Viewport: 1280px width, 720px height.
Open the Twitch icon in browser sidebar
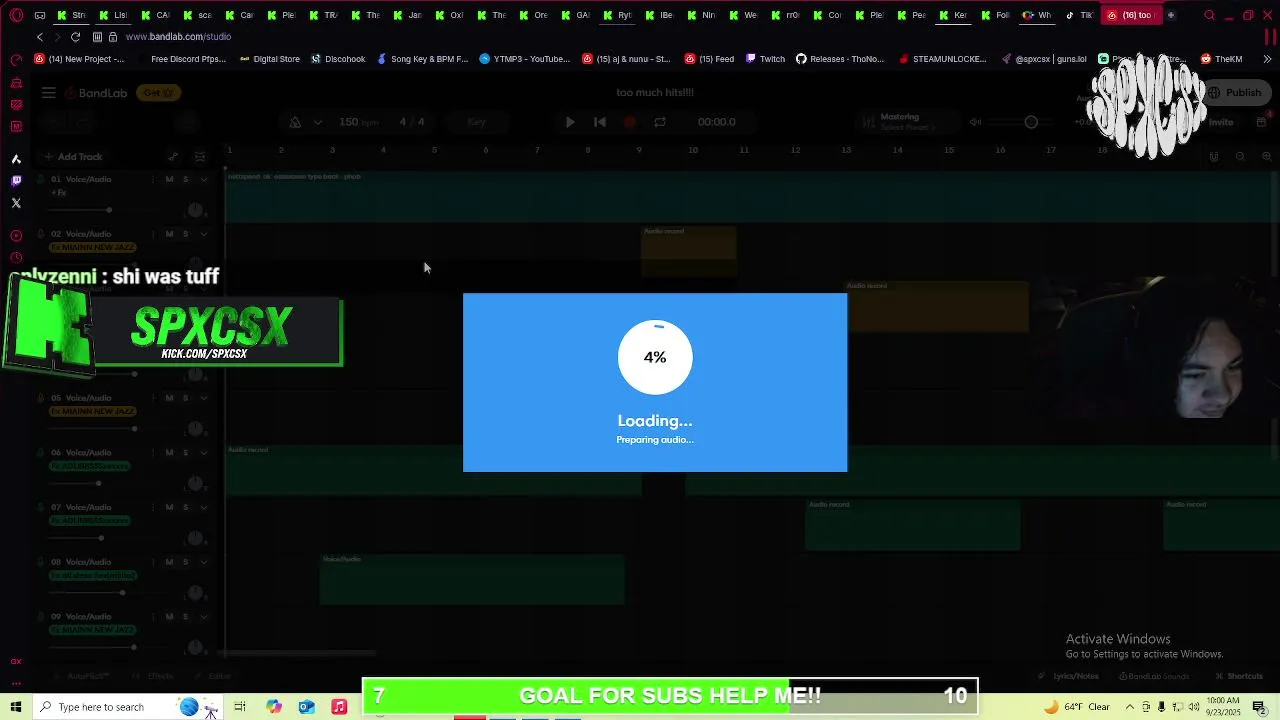(x=16, y=181)
